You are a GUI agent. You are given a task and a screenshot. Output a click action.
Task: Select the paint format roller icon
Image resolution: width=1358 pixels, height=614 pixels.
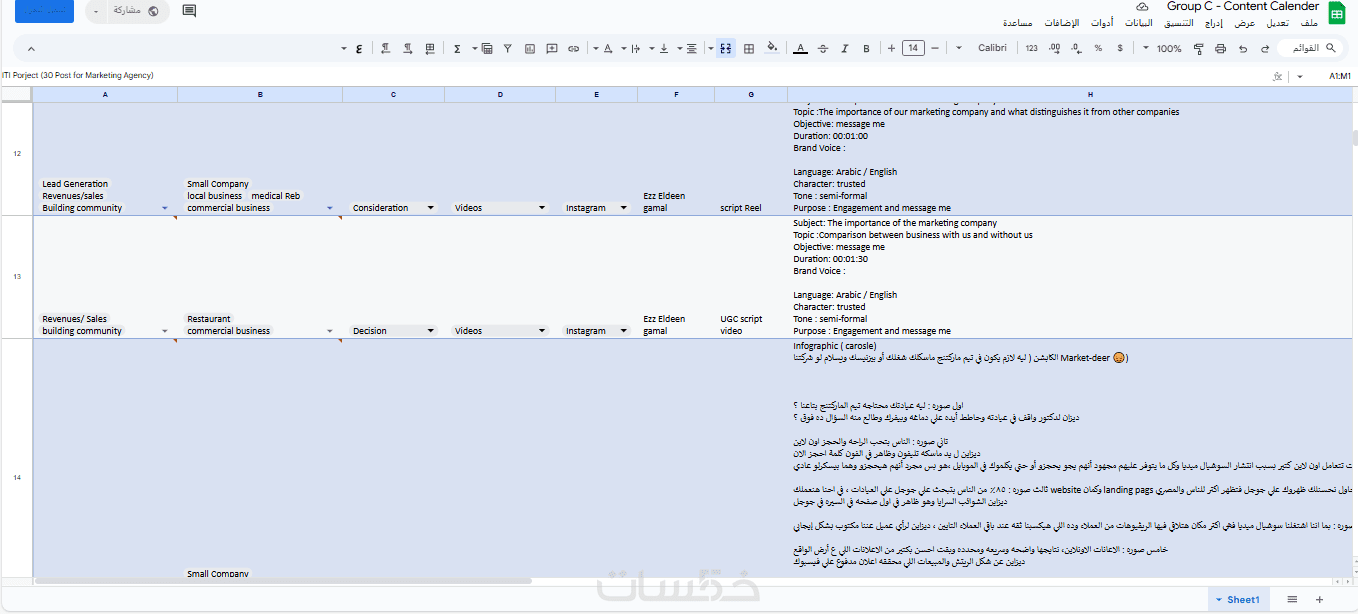pyautogui.click(x=1198, y=48)
